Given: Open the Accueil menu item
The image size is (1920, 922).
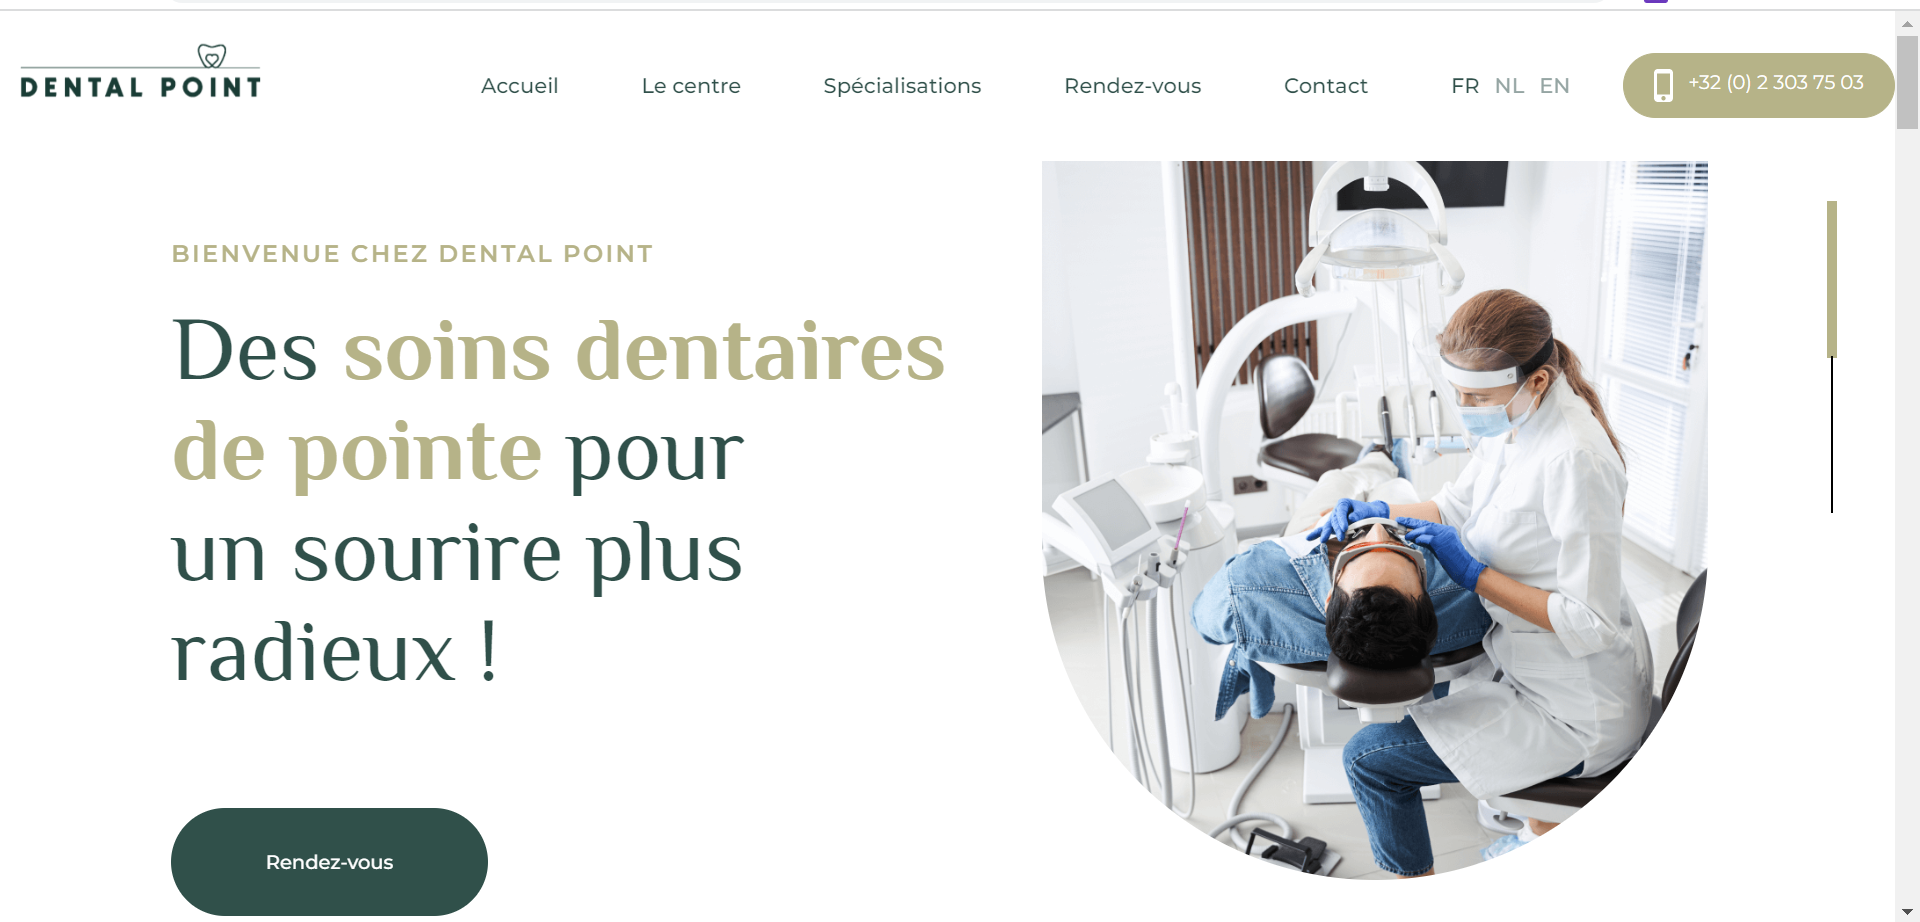Looking at the screenshot, I should (x=519, y=86).
